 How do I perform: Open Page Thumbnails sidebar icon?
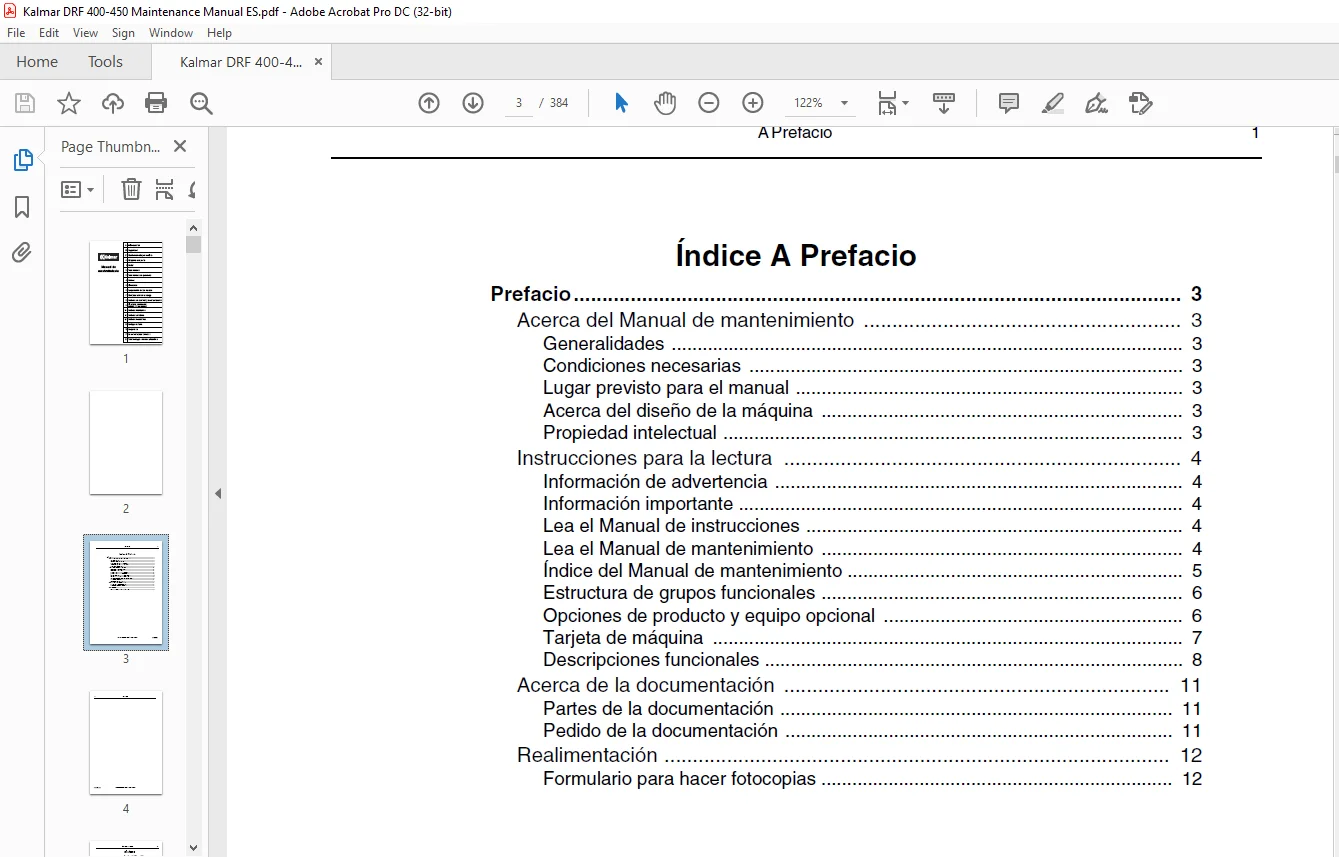tap(22, 160)
